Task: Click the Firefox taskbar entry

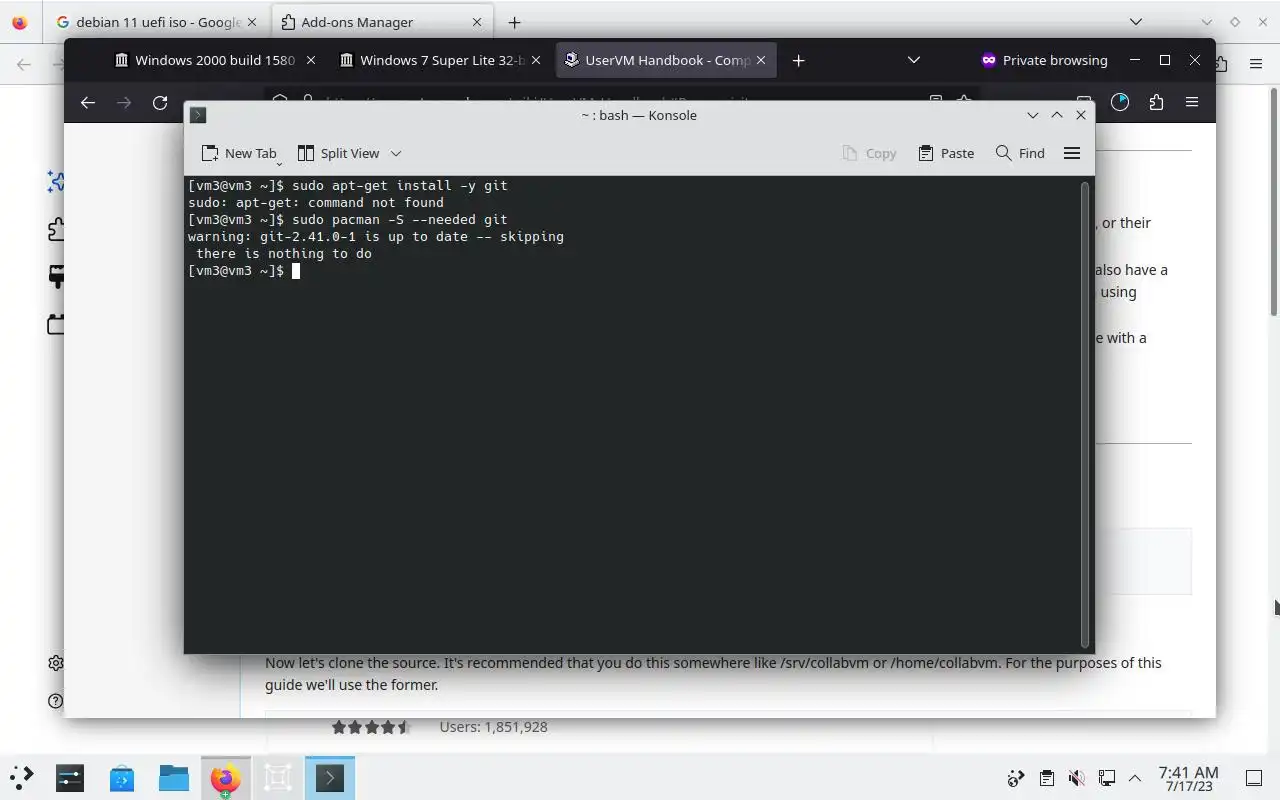Action: 226,777
